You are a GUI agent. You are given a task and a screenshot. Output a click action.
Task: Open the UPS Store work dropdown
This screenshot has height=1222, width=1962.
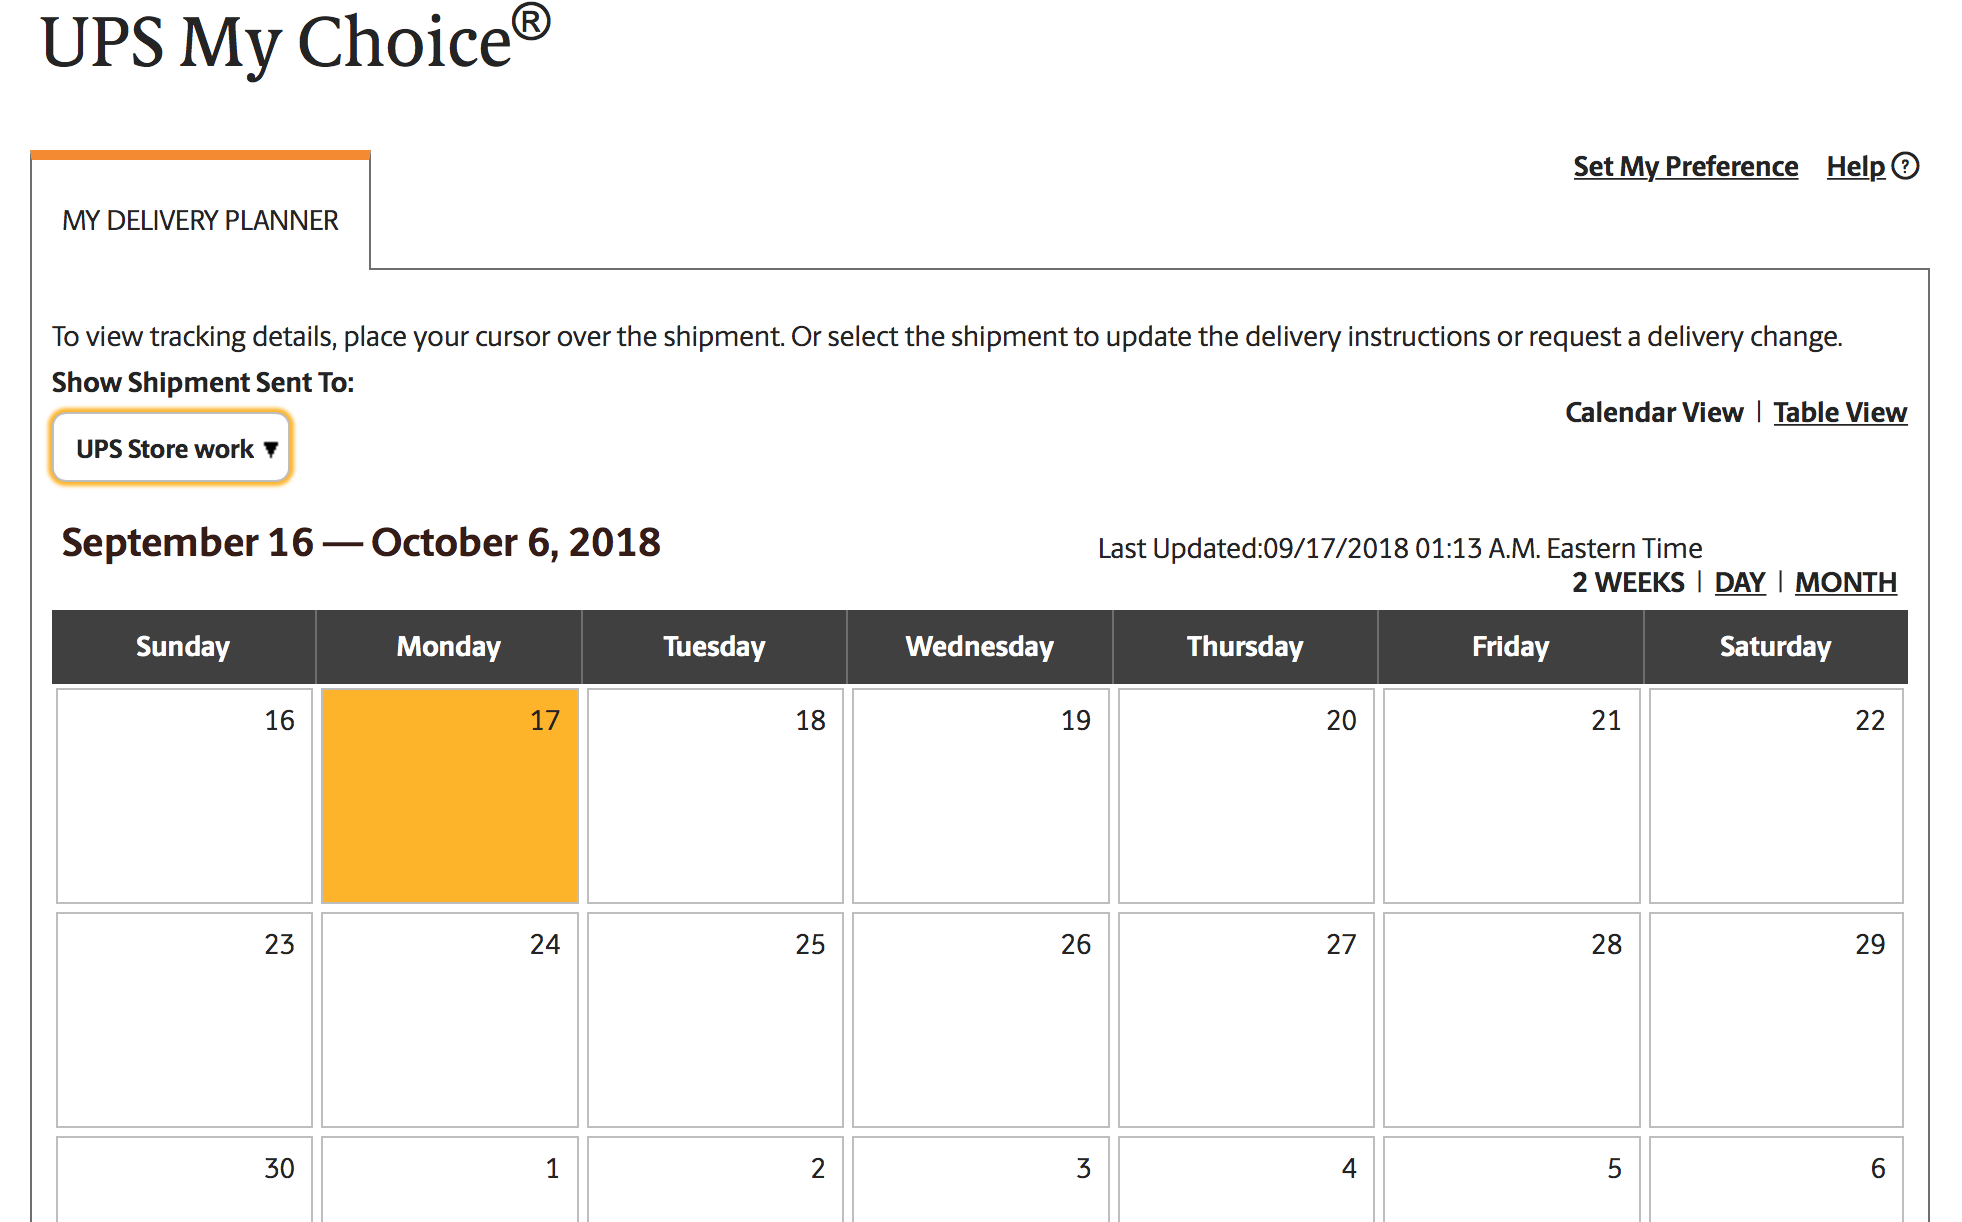172,449
